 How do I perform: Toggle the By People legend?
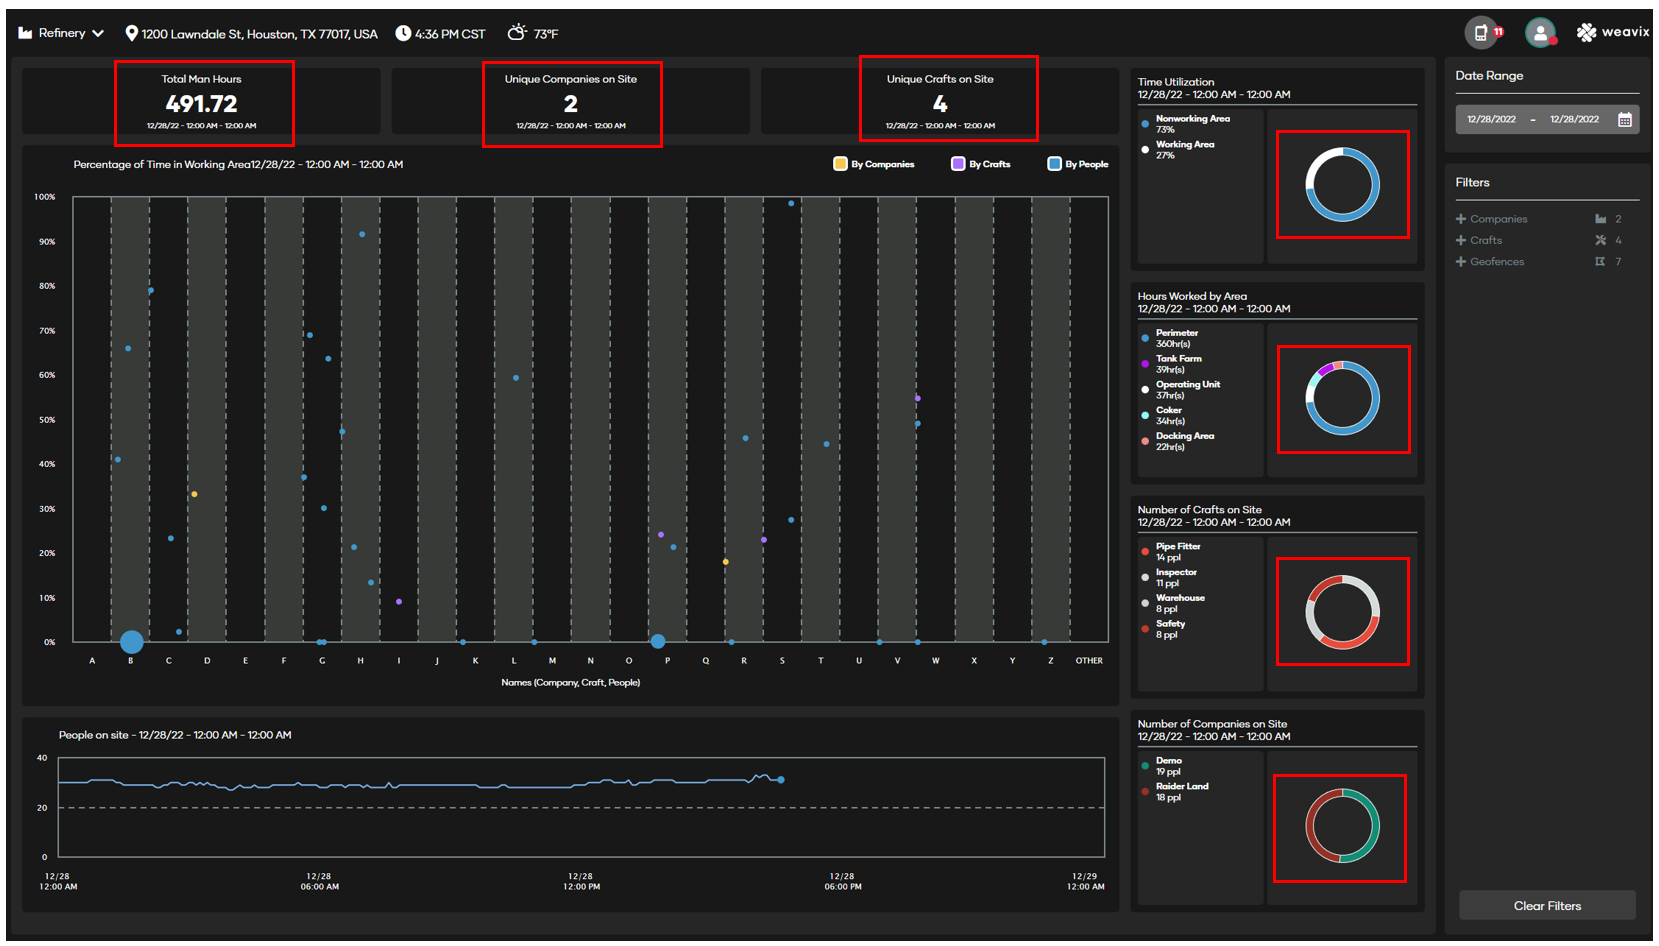coord(1078,164)
